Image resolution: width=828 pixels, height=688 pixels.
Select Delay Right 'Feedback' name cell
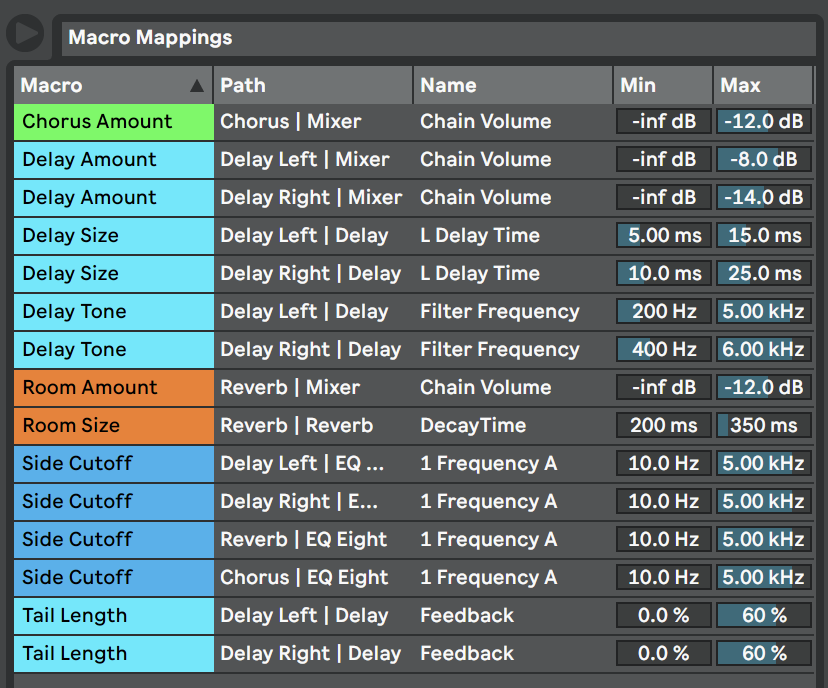[514, 654]
